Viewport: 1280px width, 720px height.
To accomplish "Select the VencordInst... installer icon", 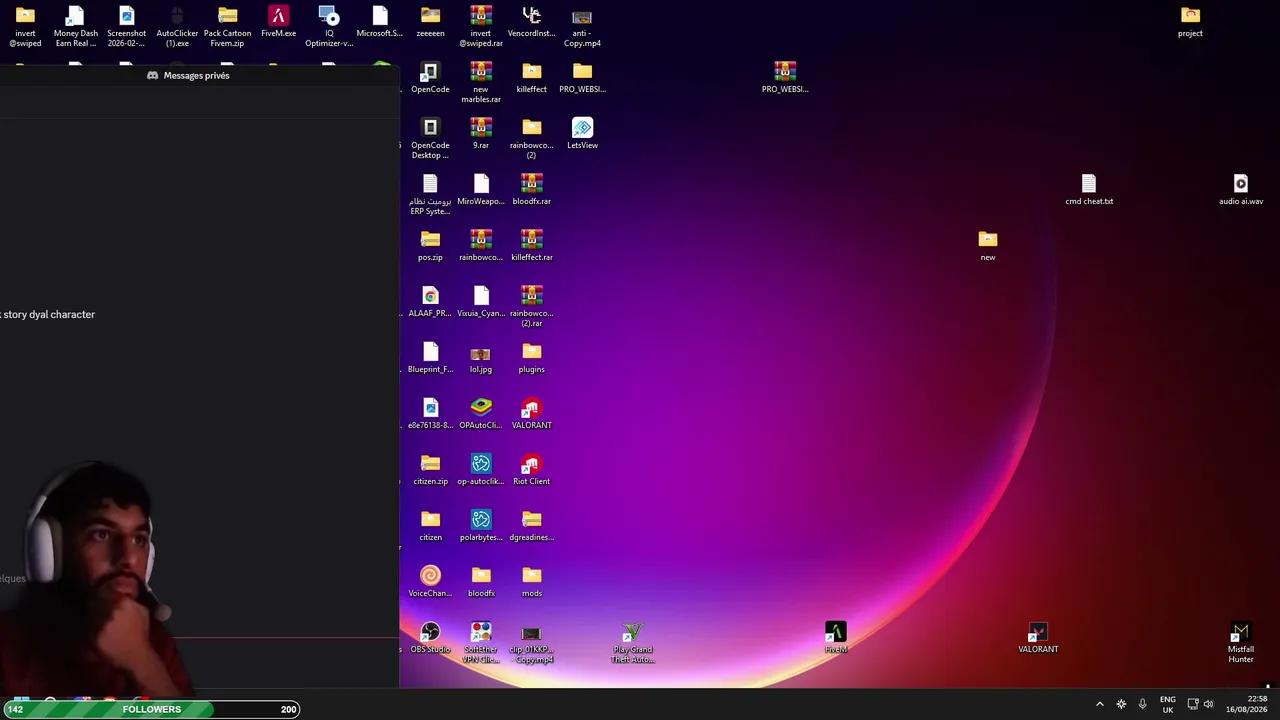I will point(531,22).
